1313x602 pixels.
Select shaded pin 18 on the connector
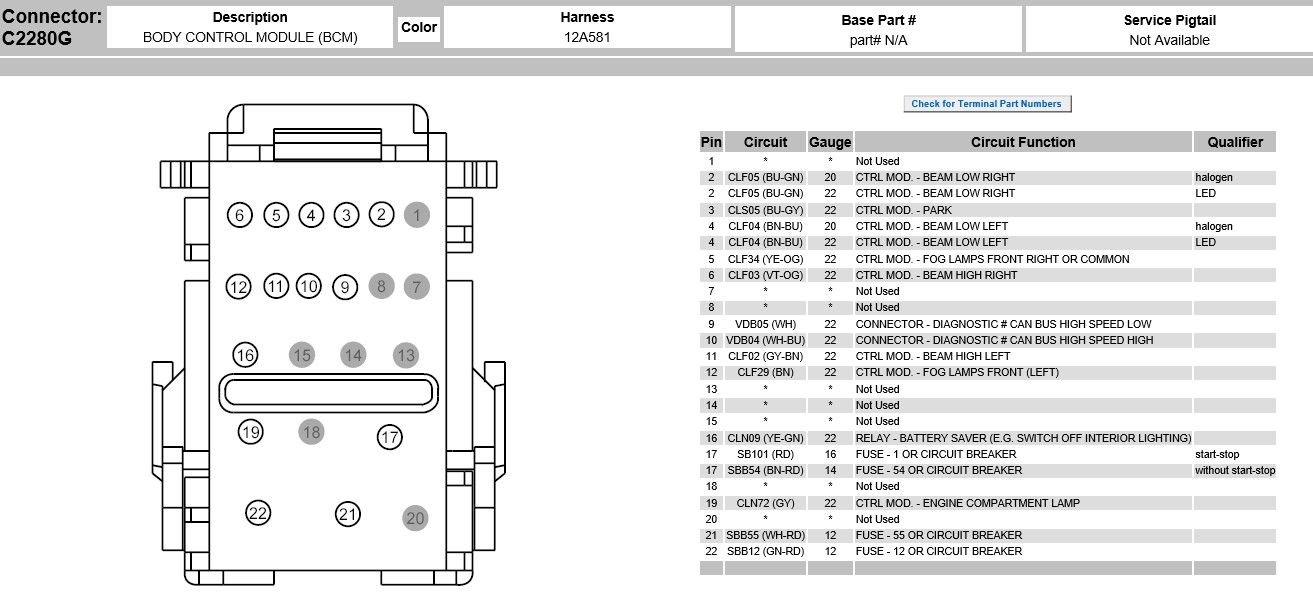311,431
